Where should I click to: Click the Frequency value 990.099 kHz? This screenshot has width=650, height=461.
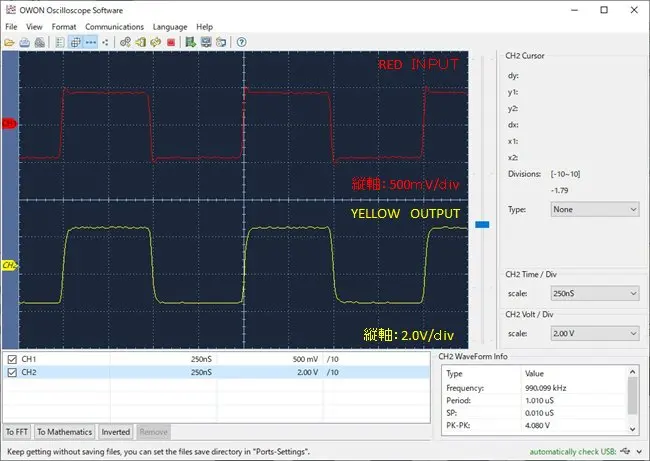(546, 388)
